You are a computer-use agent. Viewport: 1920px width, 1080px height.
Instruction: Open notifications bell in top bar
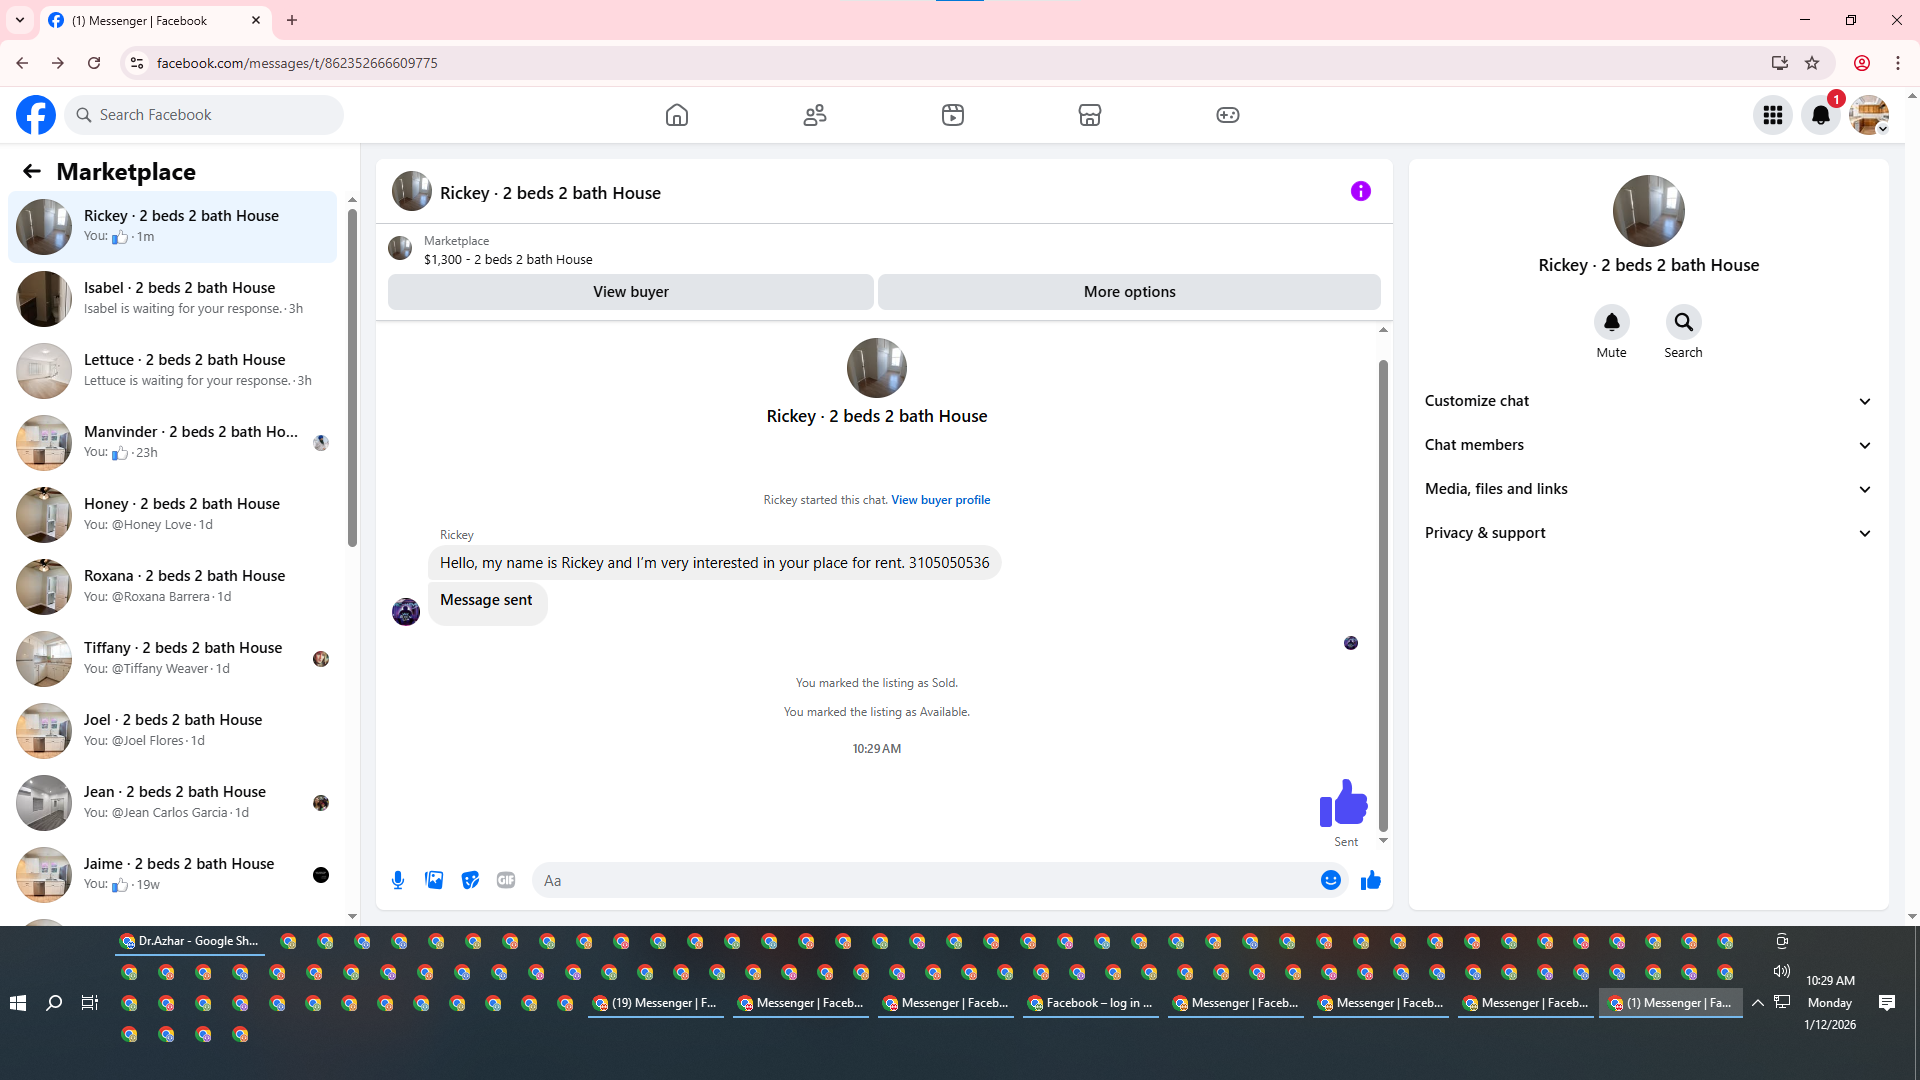tap(1820, 115)
